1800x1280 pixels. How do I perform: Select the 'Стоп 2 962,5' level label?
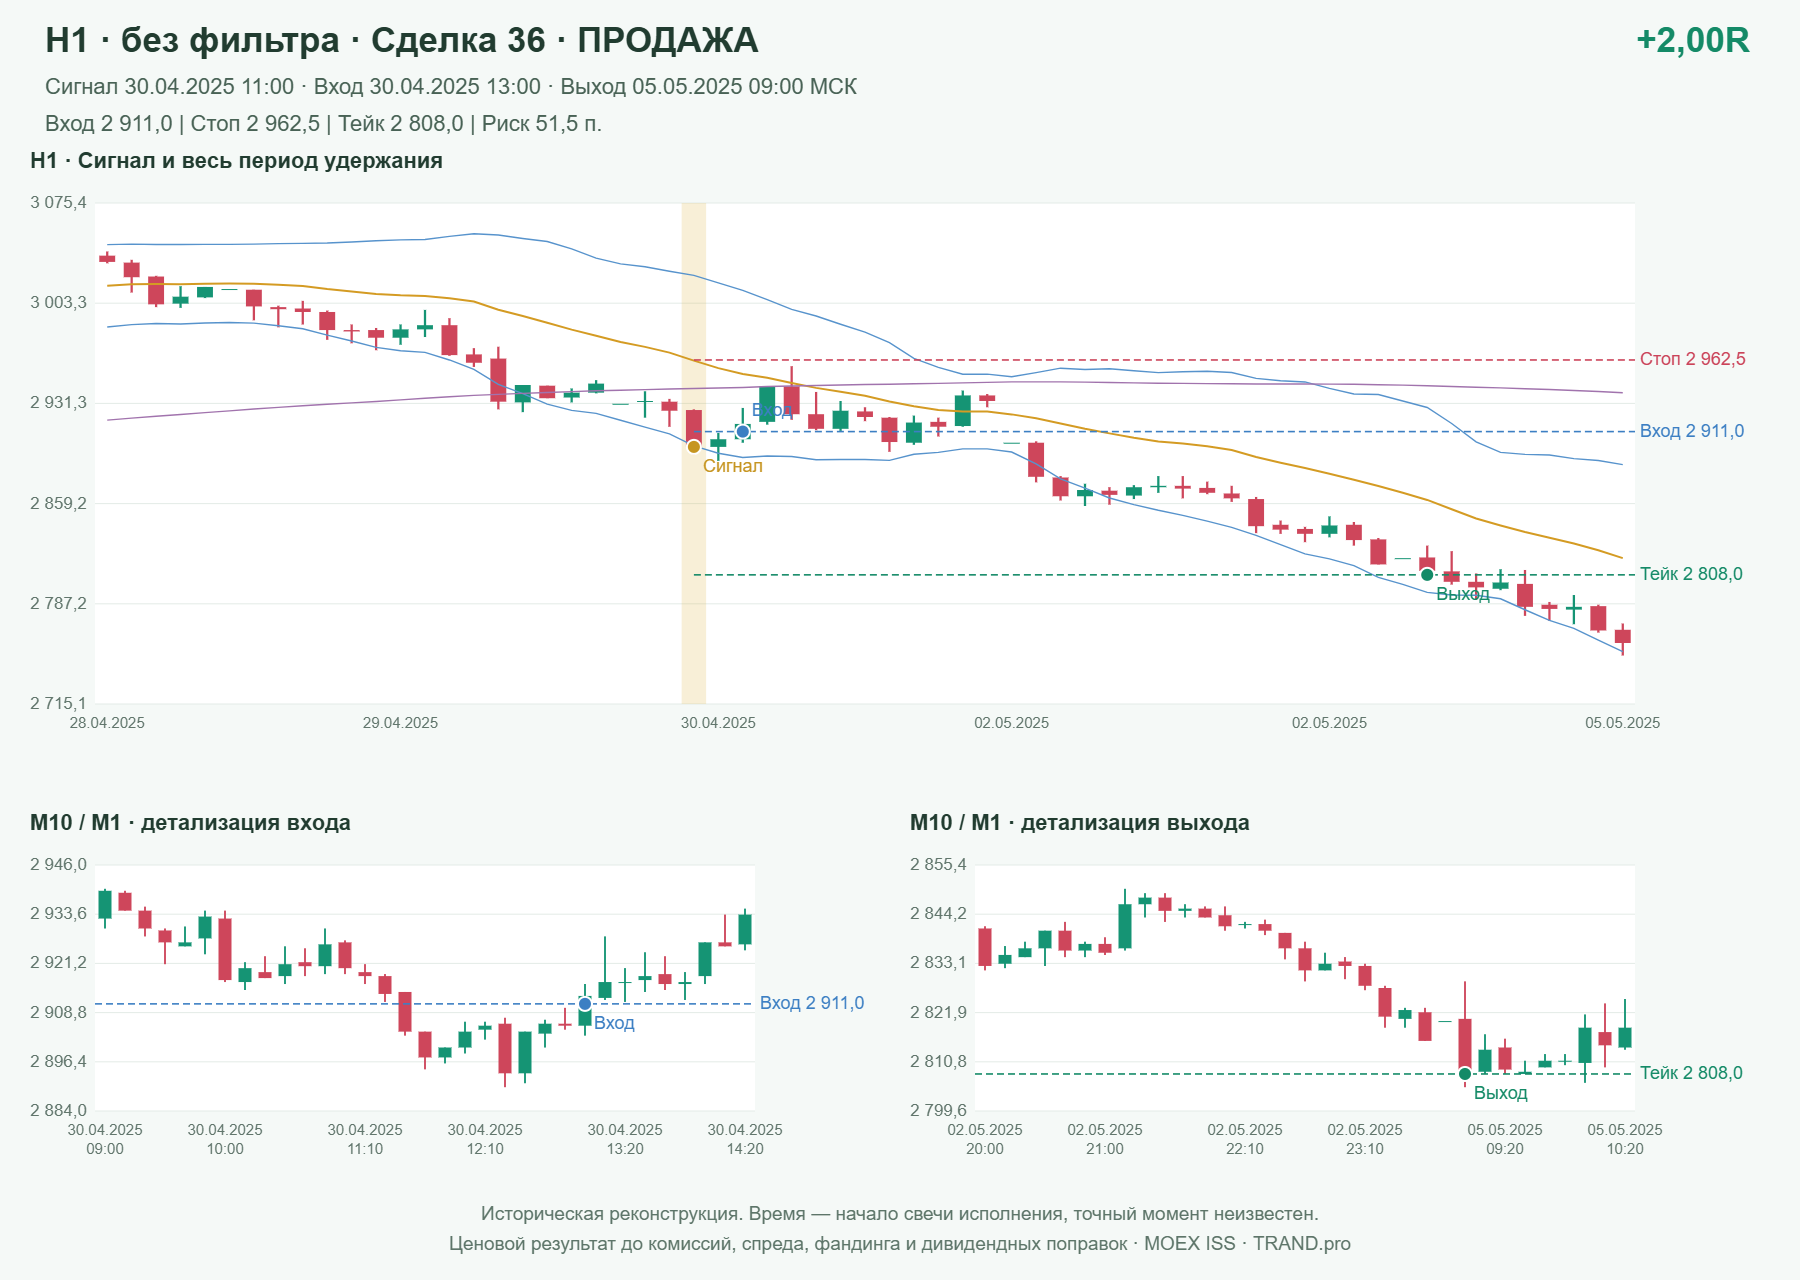click(1692, 359)
